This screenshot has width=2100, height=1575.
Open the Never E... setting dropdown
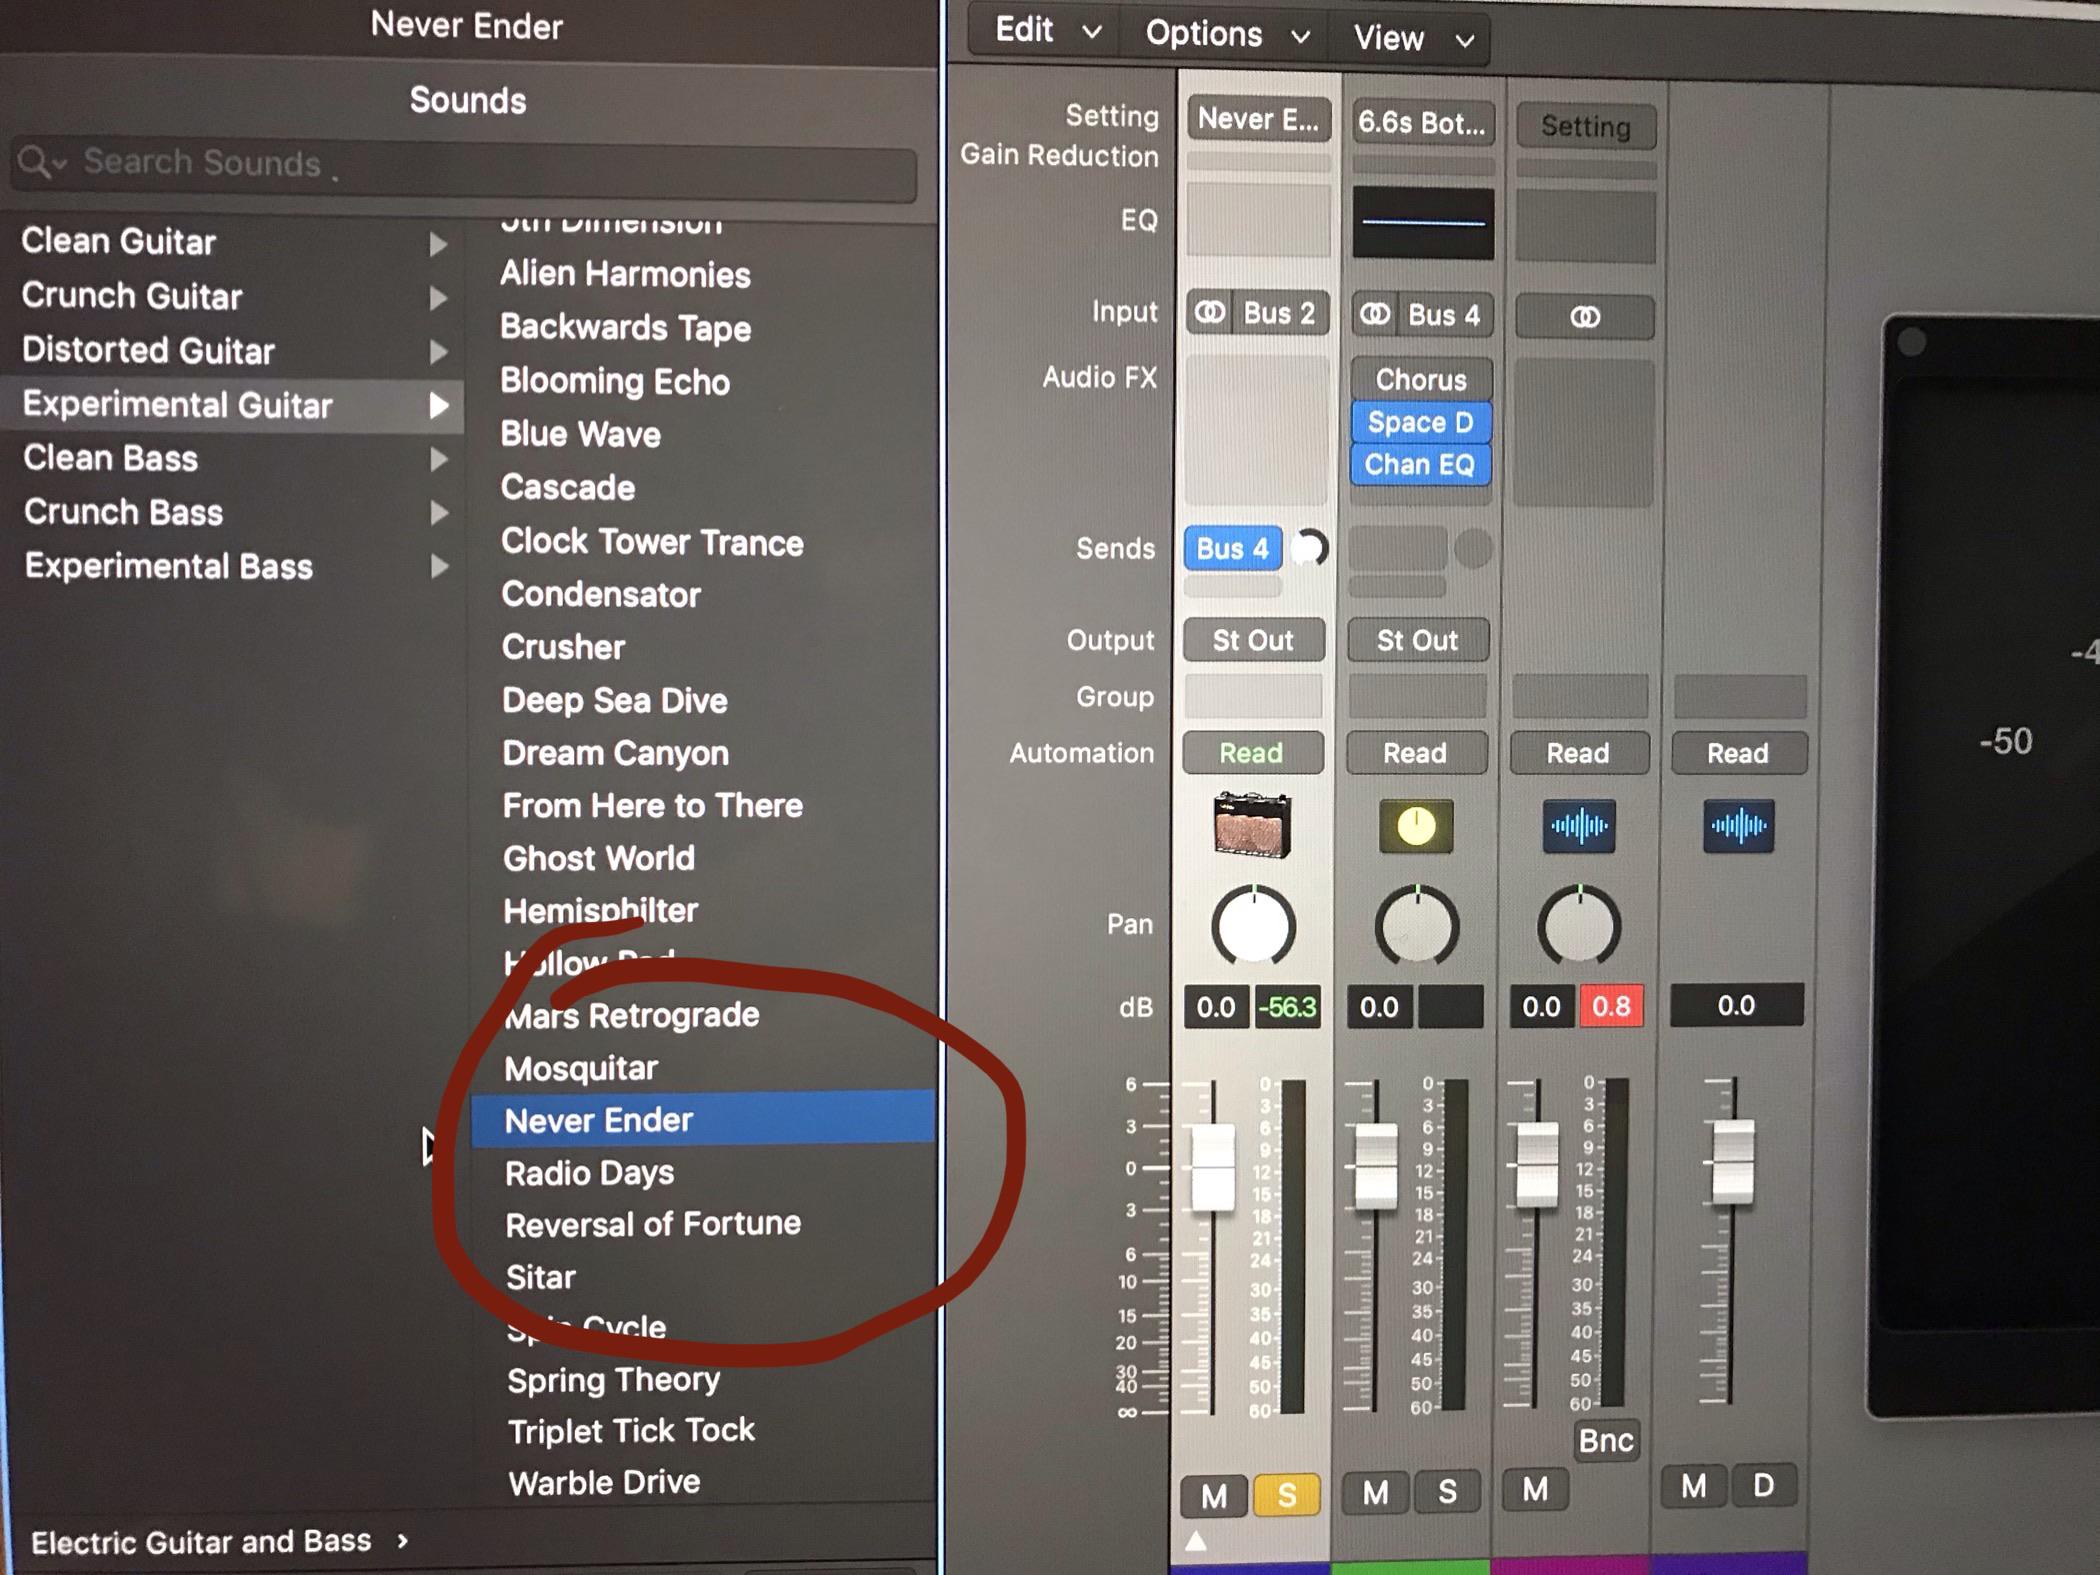coord(1258,119)
